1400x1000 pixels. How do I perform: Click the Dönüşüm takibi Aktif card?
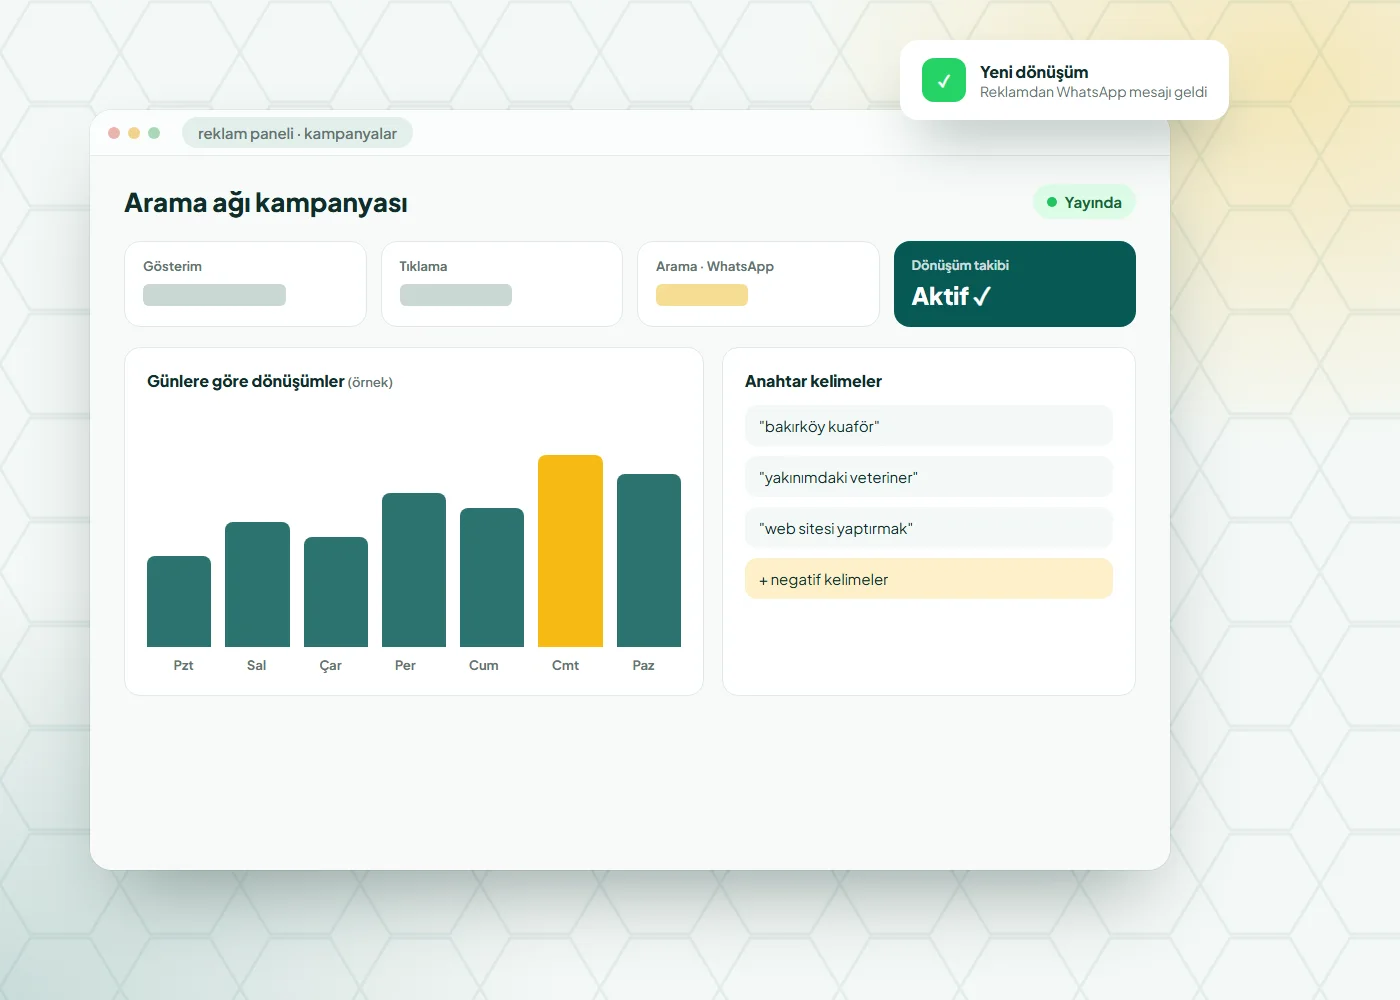click(x=1015, y=284)
